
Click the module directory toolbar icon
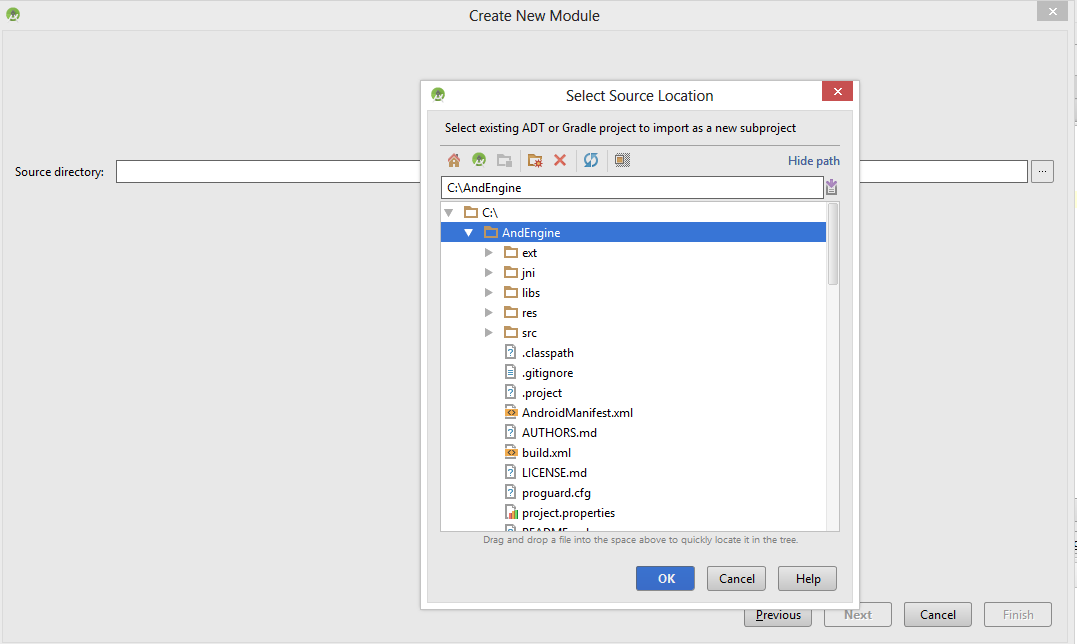505,160
